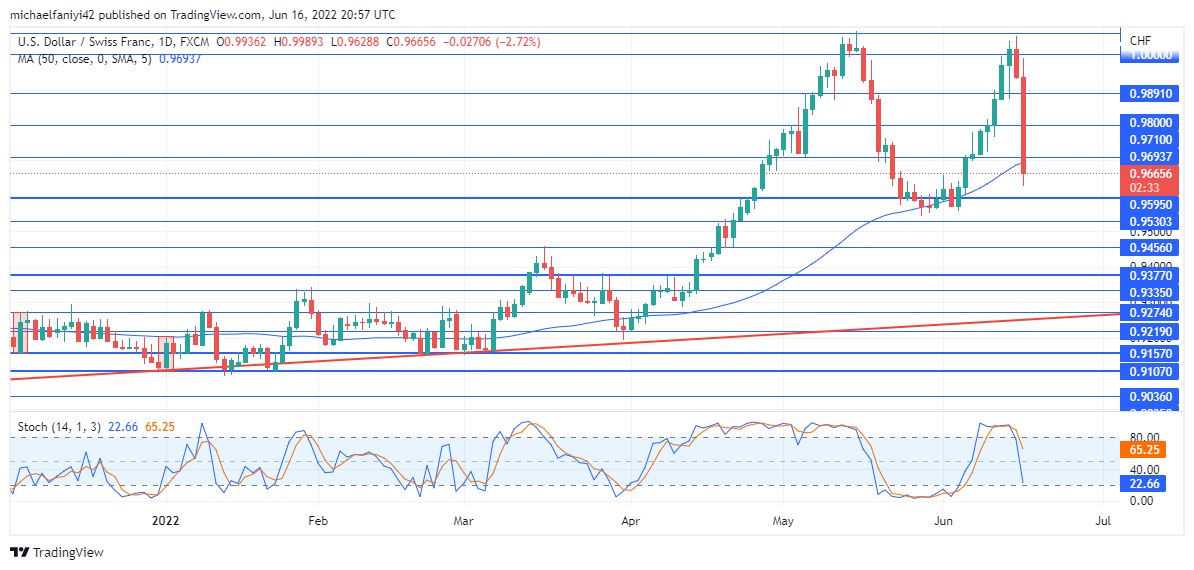The height and width of the screenshot is (570, 1194).
Task: Click the CHF currency label on price axis
Action: (x=1140, y=40)
